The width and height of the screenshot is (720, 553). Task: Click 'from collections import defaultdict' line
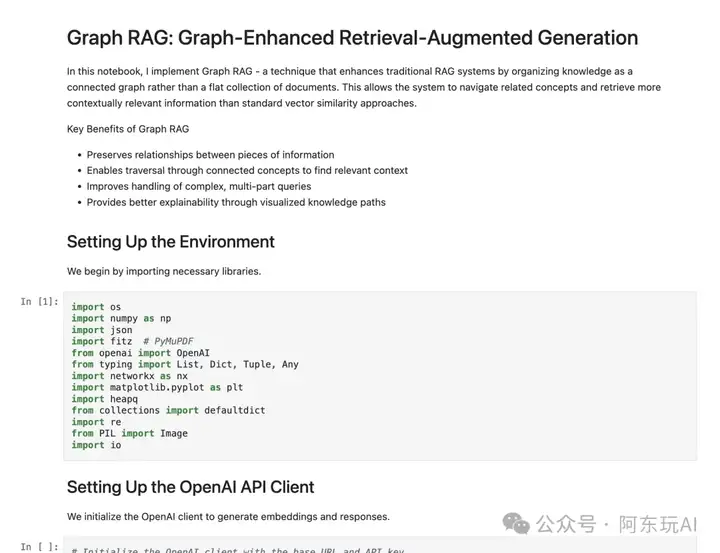pyautogui.click(x=168, y=410)
